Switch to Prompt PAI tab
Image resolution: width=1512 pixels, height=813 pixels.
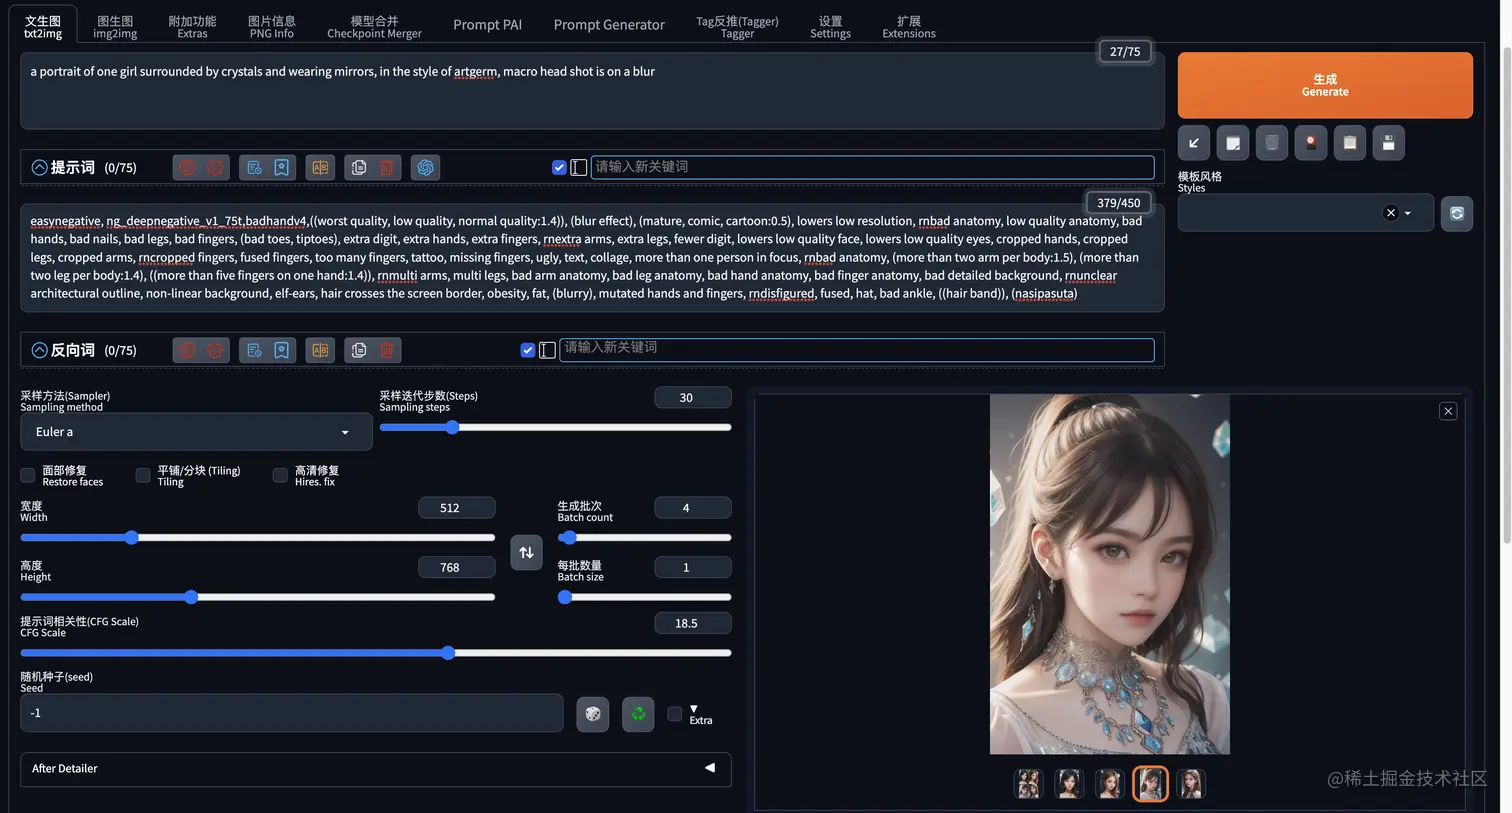pyautogui.click(x=487, y=25)
